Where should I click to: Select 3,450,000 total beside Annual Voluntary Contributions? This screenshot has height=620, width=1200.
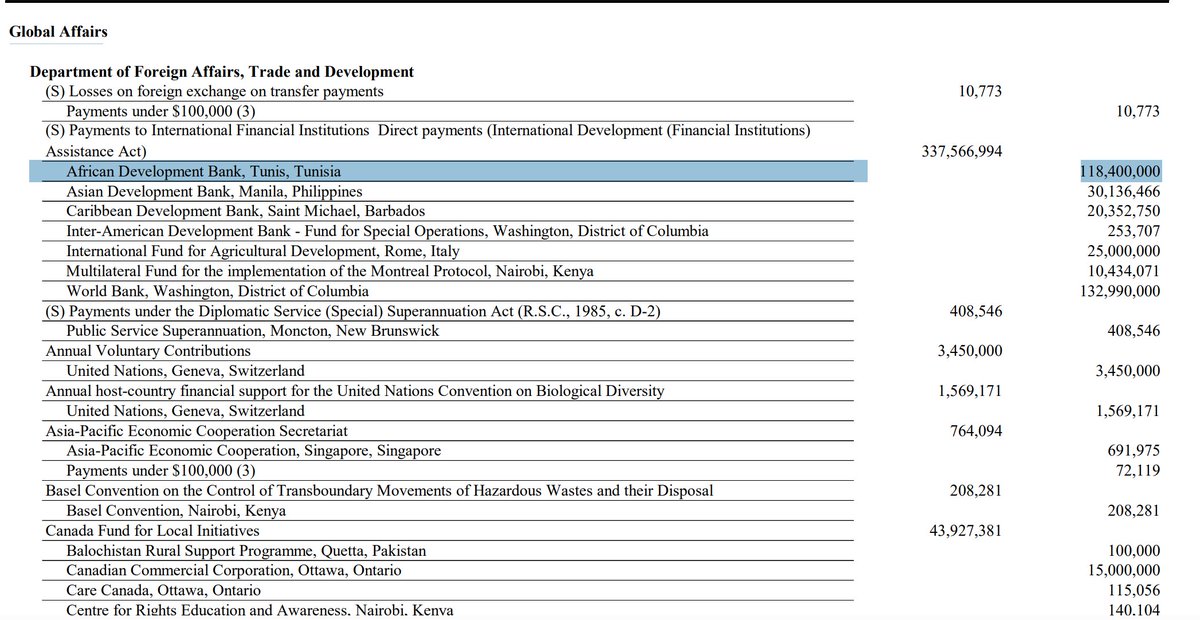[970, 351]
